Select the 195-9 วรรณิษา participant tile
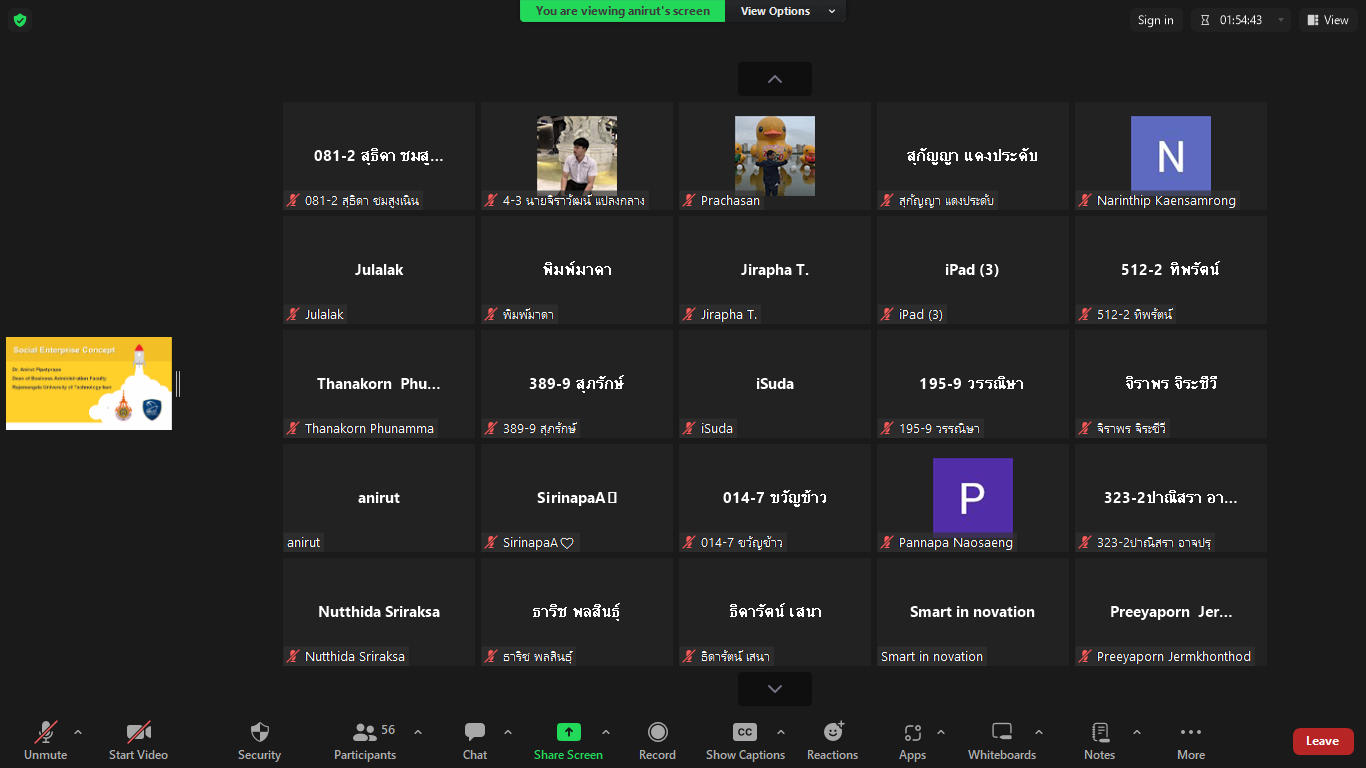Screen dimensions: 1366x768 pos(973,384)
